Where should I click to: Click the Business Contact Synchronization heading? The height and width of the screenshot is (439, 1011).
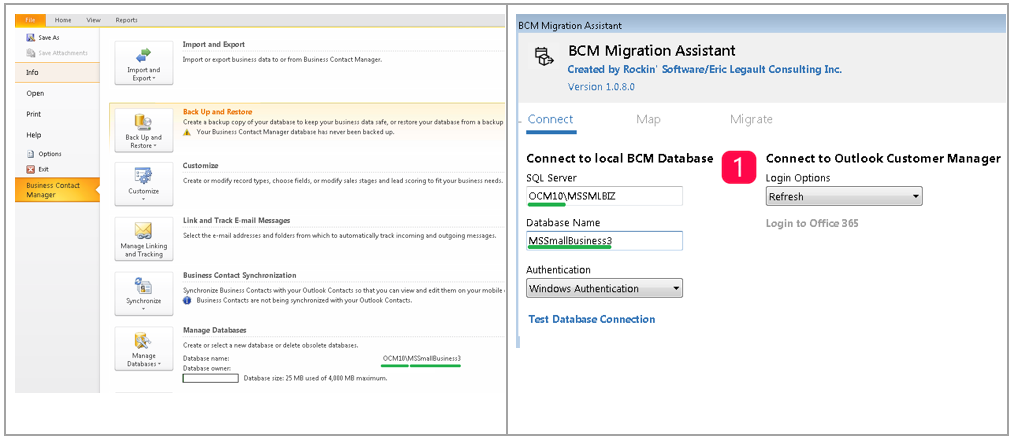click(x=240, y=275)
